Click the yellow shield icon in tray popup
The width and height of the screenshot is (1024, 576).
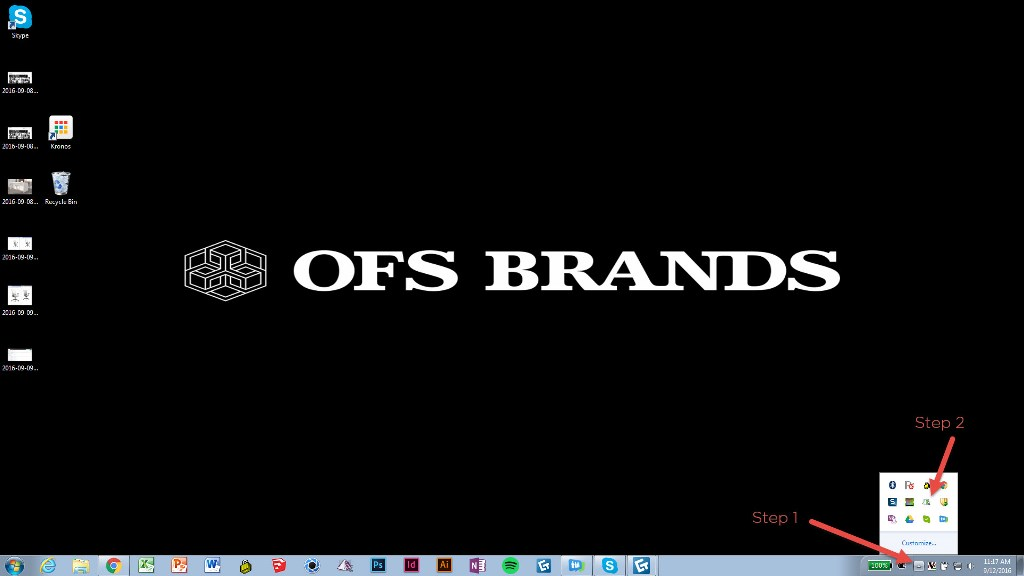click(x=944, y=502)
